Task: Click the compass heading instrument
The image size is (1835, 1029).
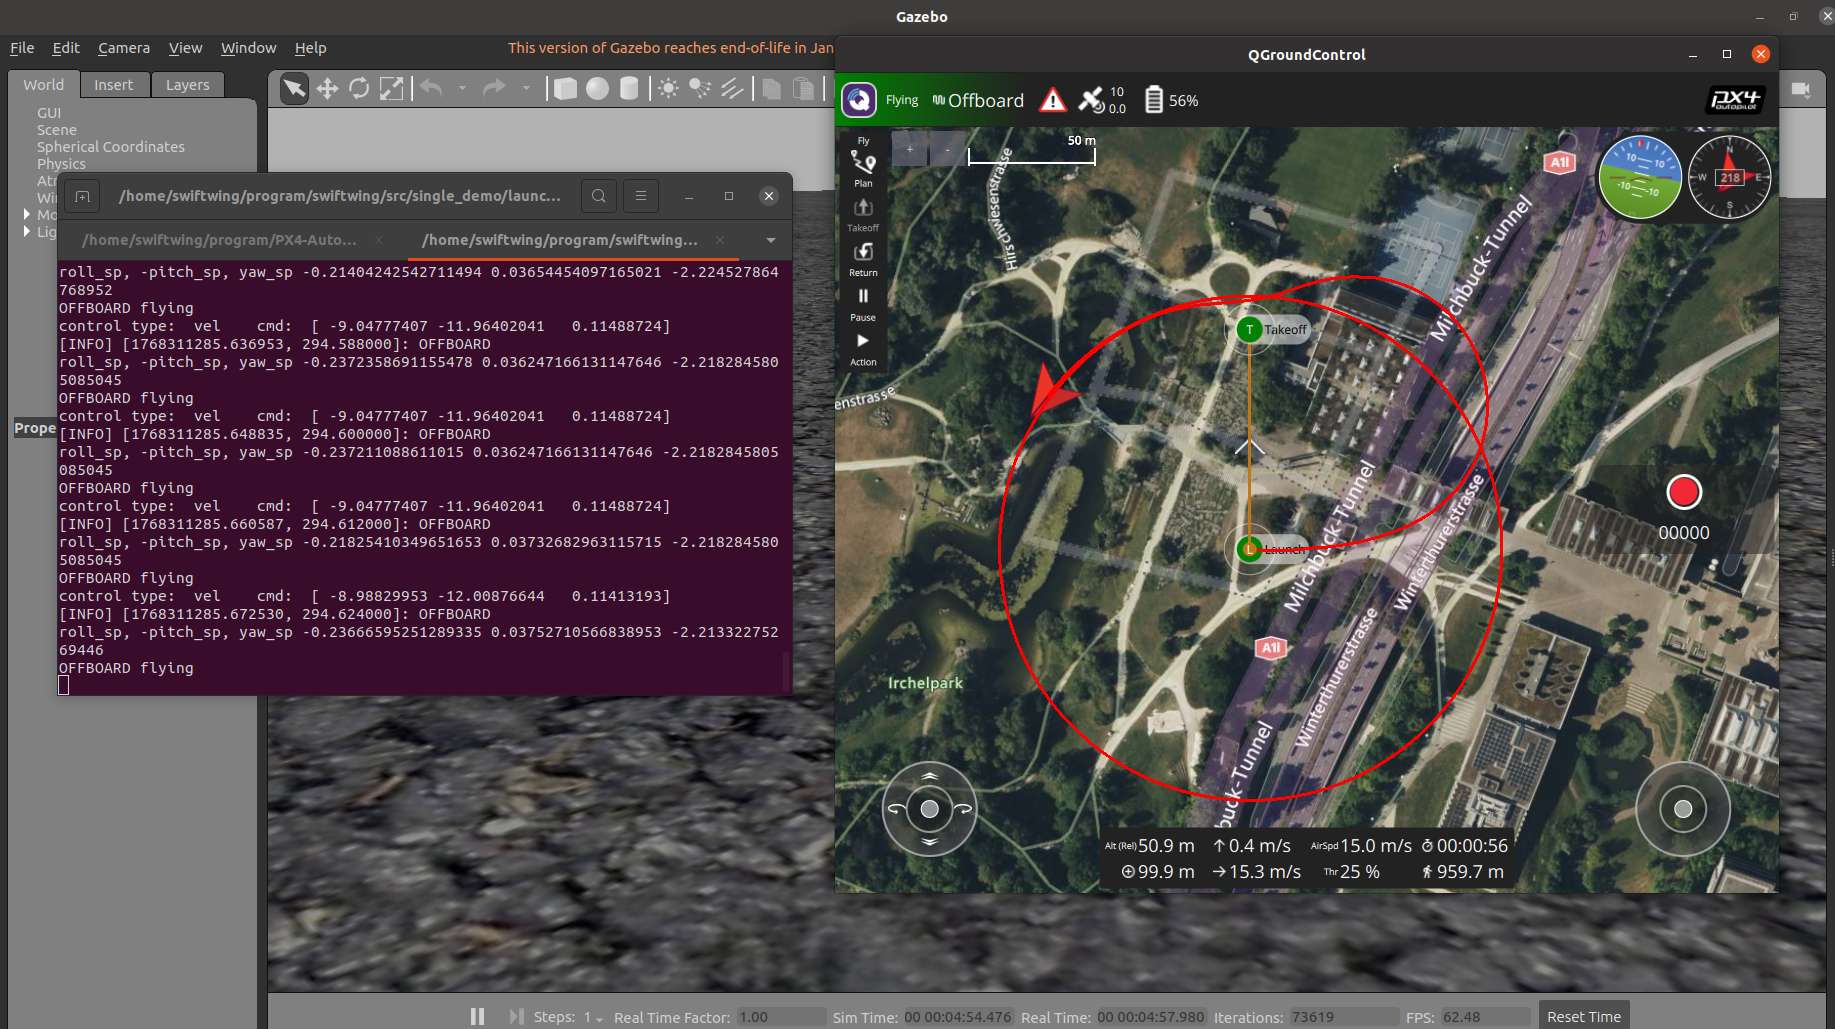Action: click(x=1730, y=177)
